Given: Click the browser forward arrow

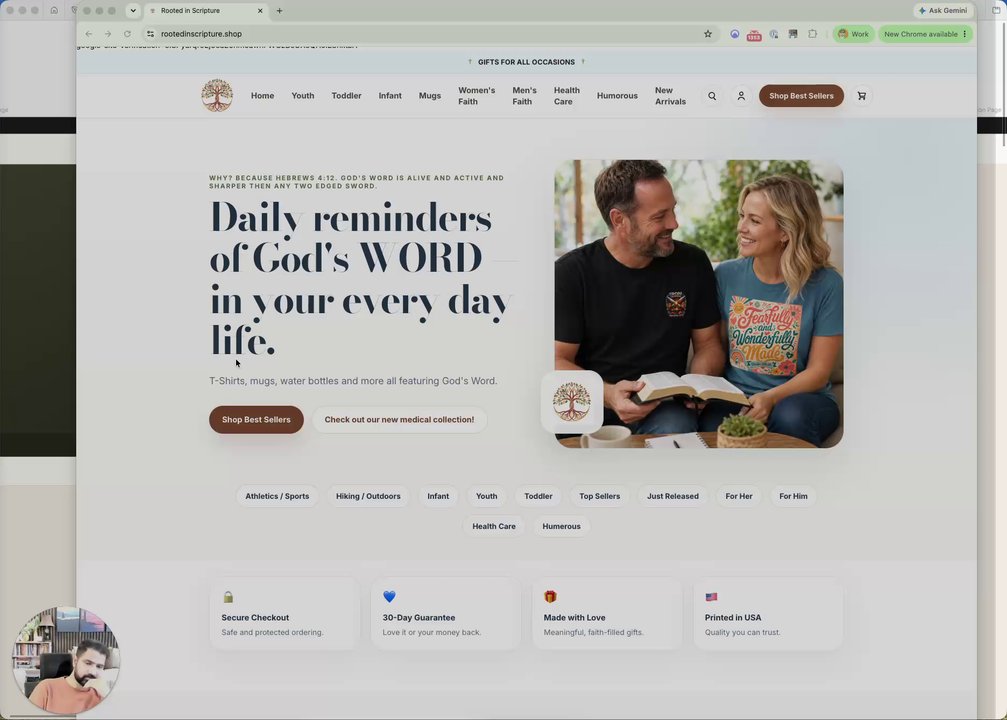Looking at the screenshot, I should 108,34.
